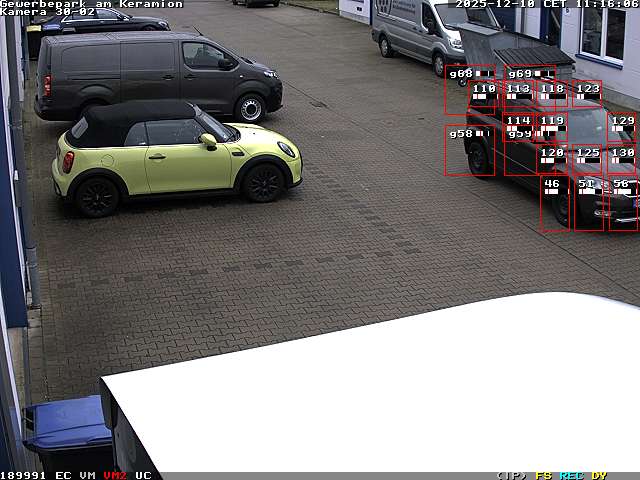Click the yellow DY status indicator
The height and width of the screenshot is (480, 640).
(598, 475)
